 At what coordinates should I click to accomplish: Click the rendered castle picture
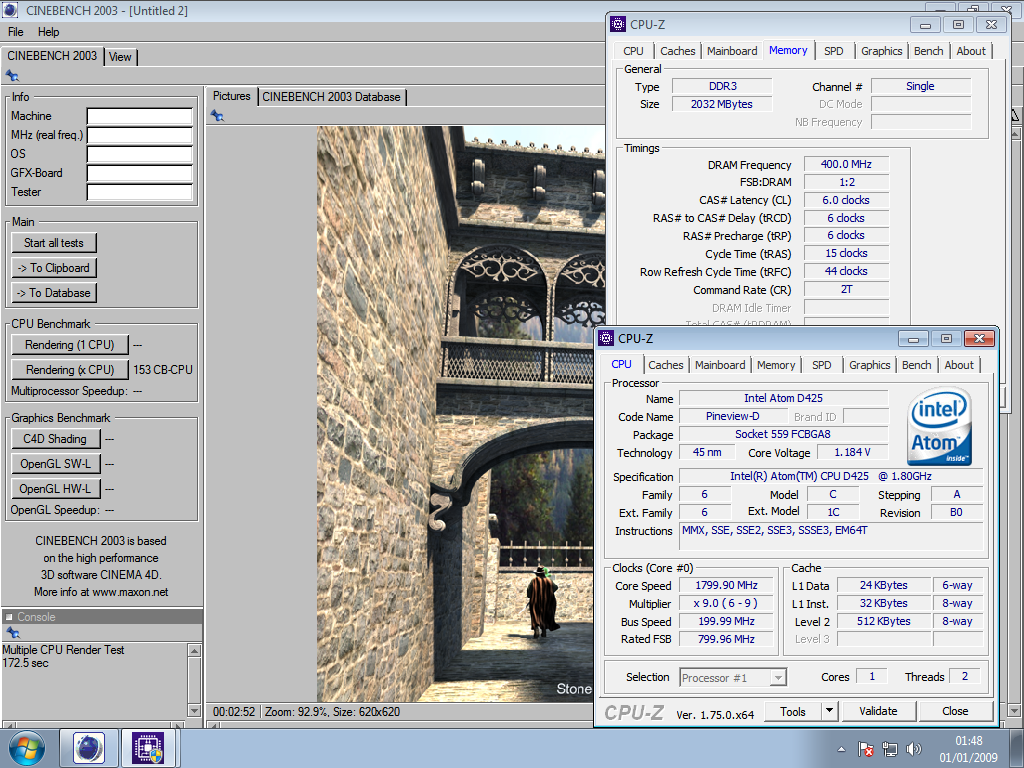(x=460, y=414)
